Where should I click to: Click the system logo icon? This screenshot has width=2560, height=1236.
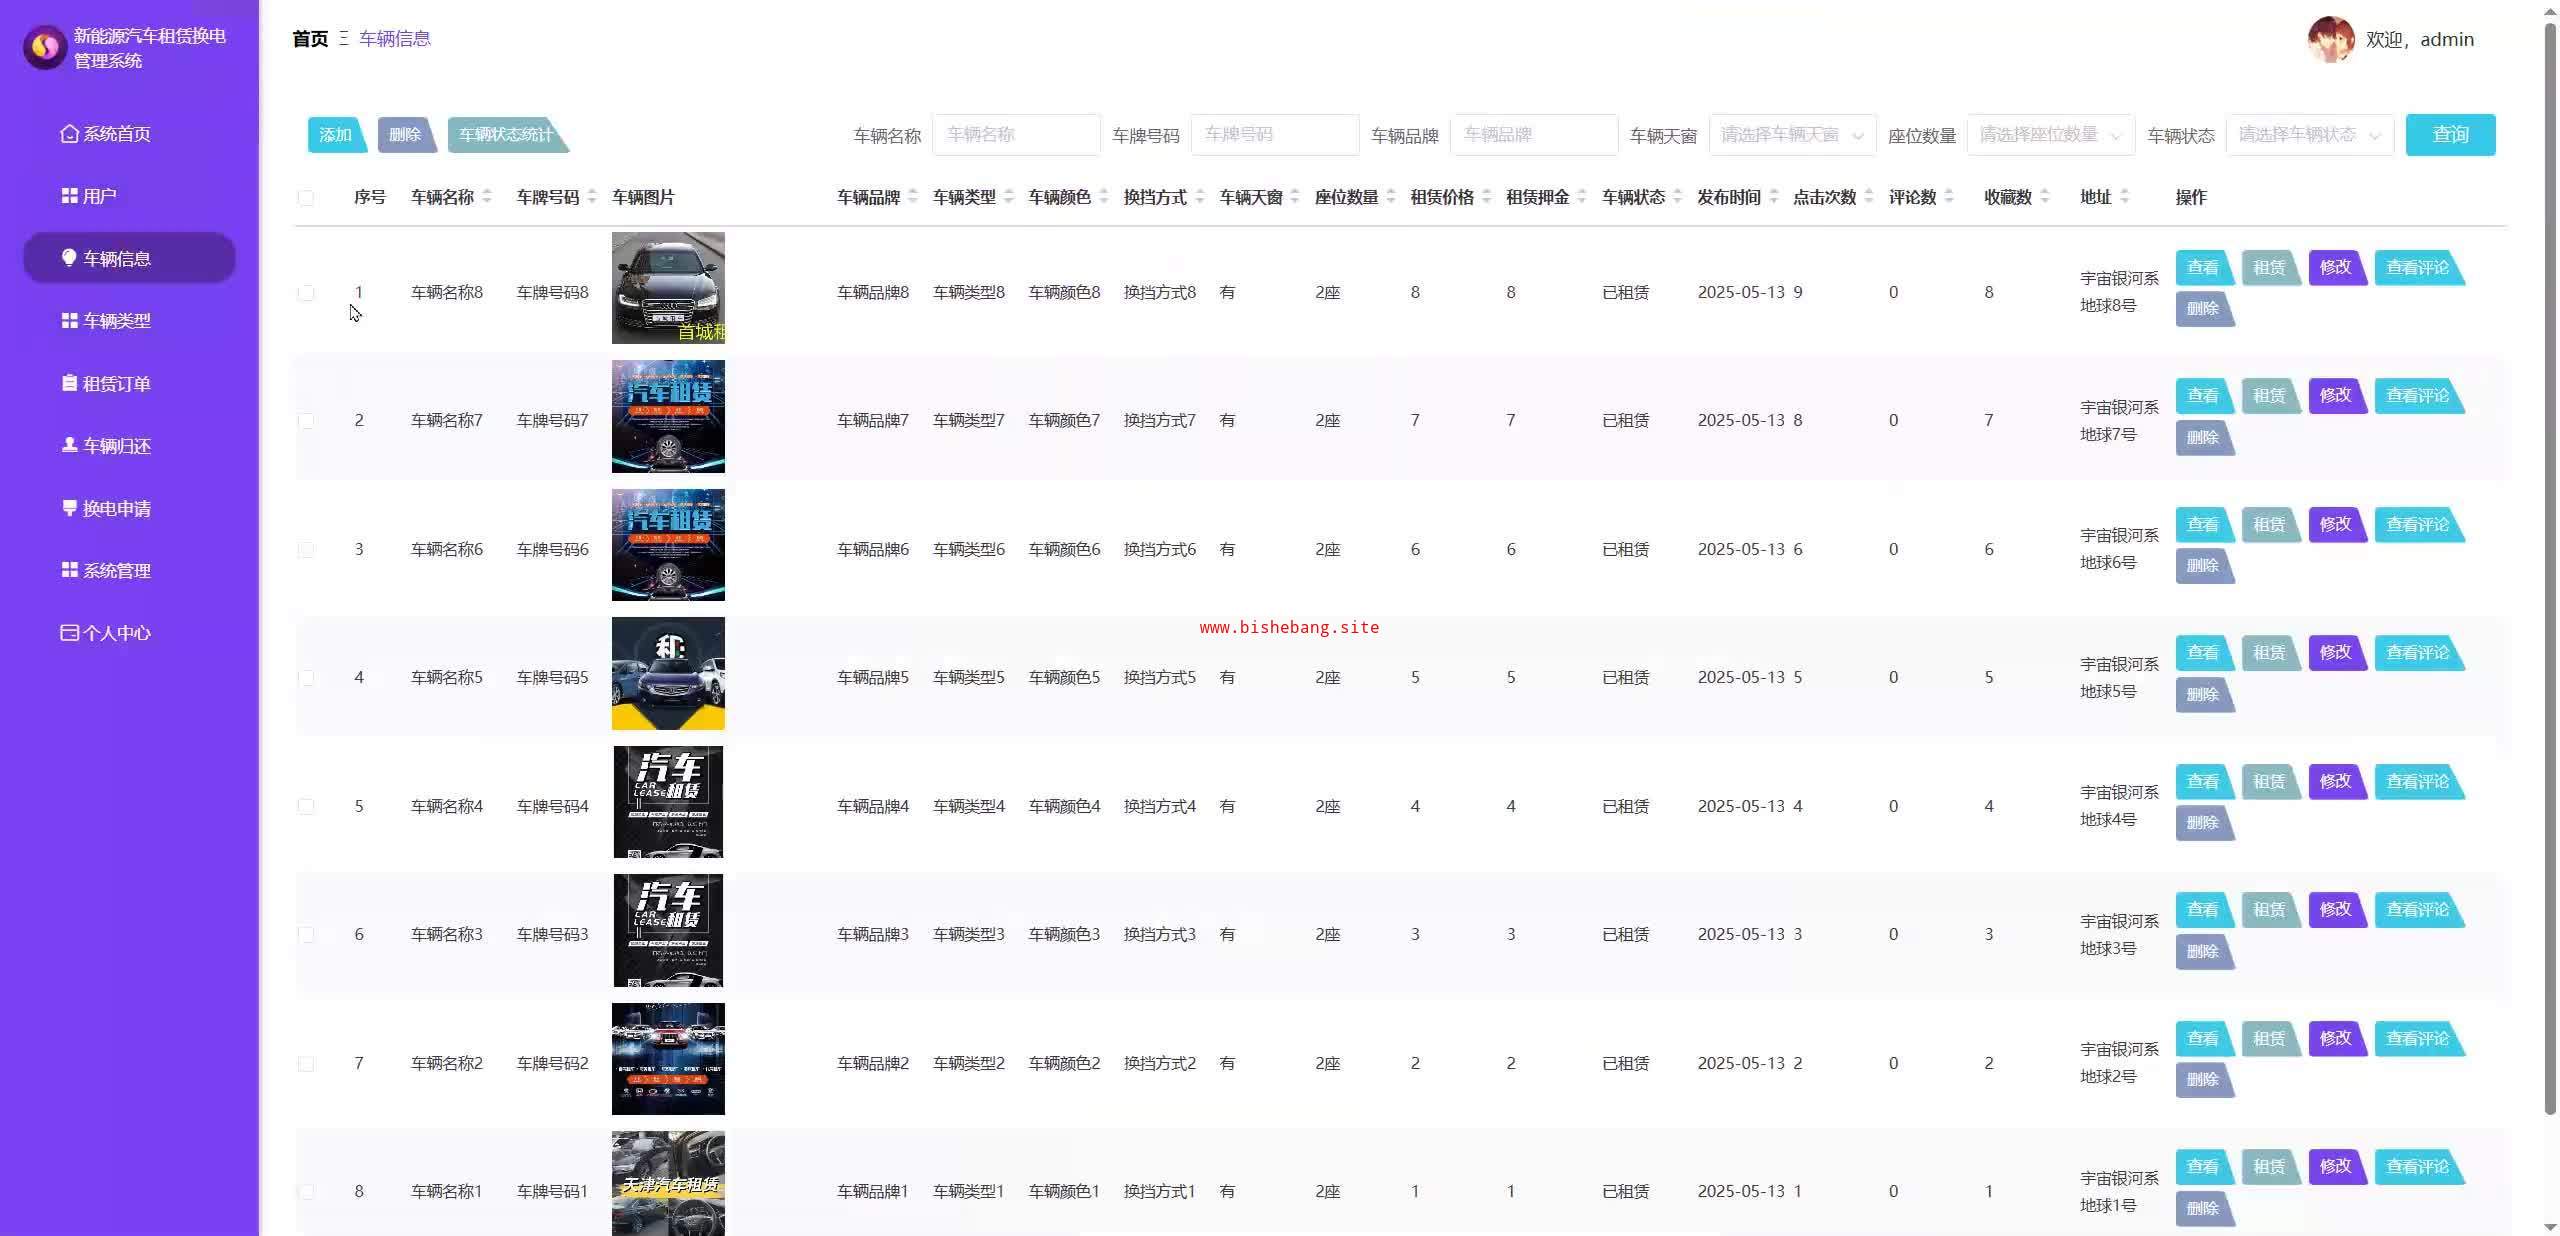tap(45, 47)
